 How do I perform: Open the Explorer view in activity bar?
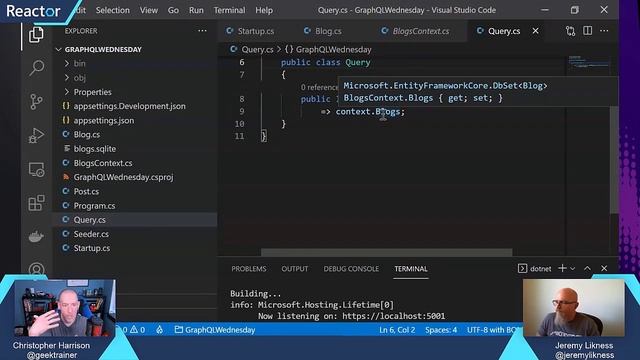(36, 35)
